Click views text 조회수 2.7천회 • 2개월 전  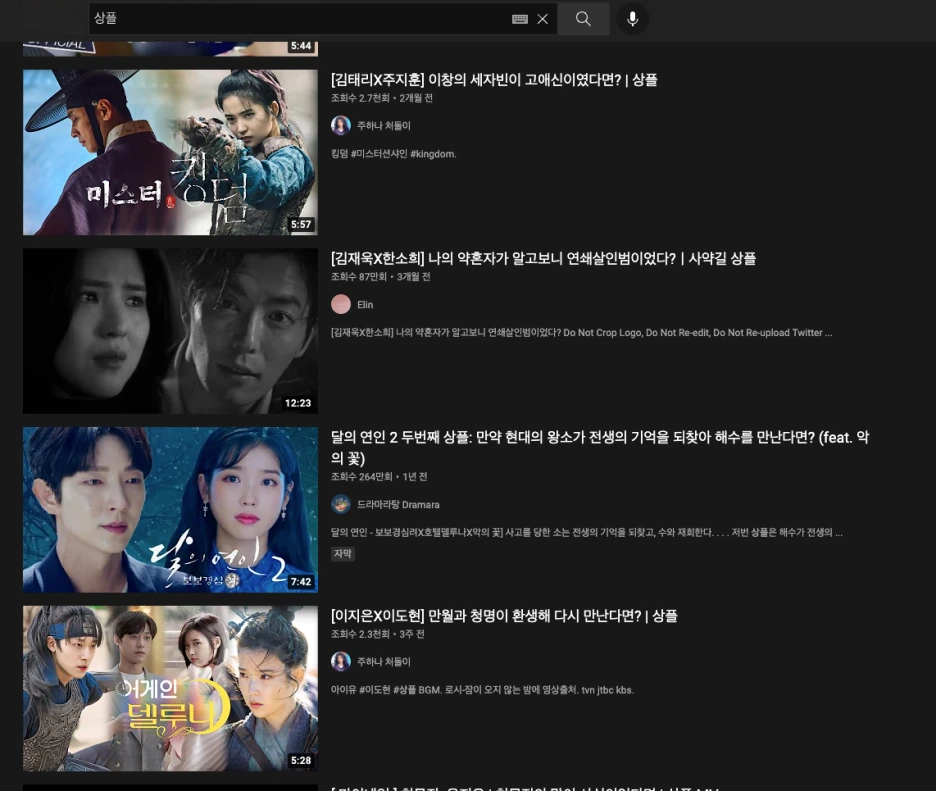coord(382,98)
